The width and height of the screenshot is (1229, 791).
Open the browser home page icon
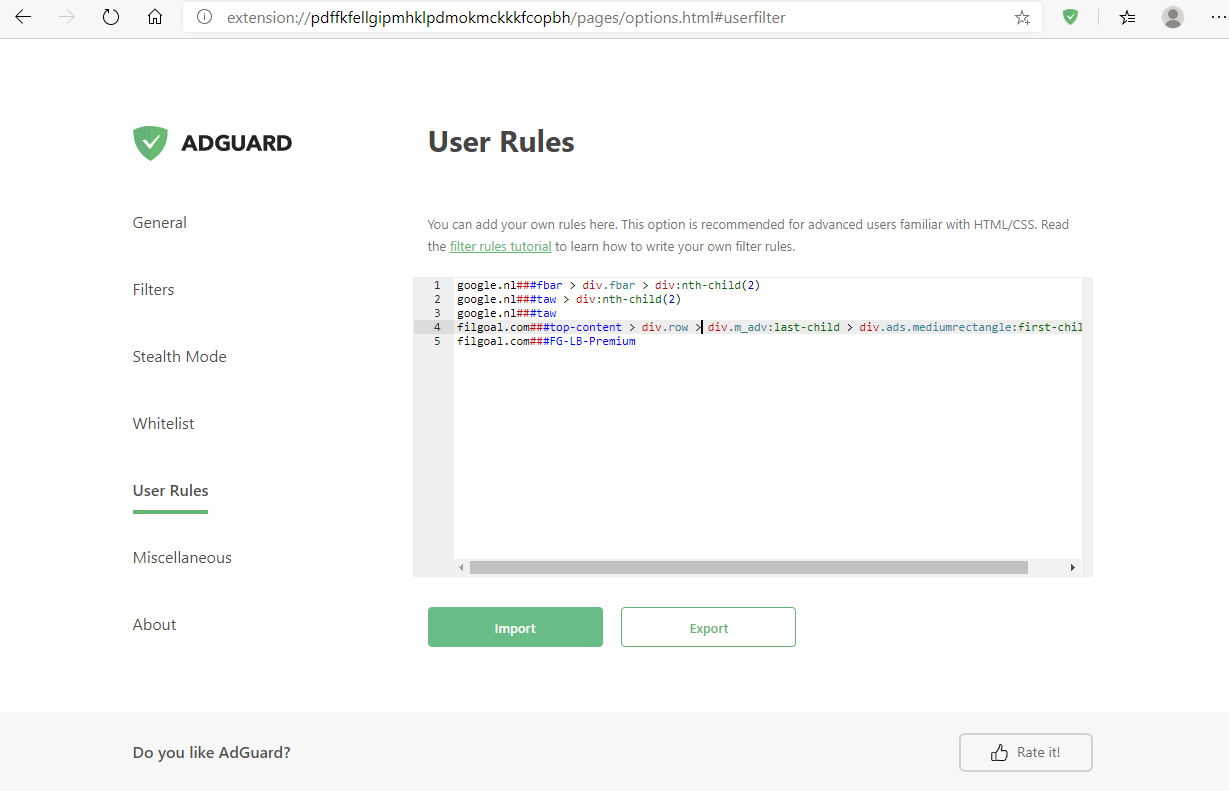click(155, 17)
